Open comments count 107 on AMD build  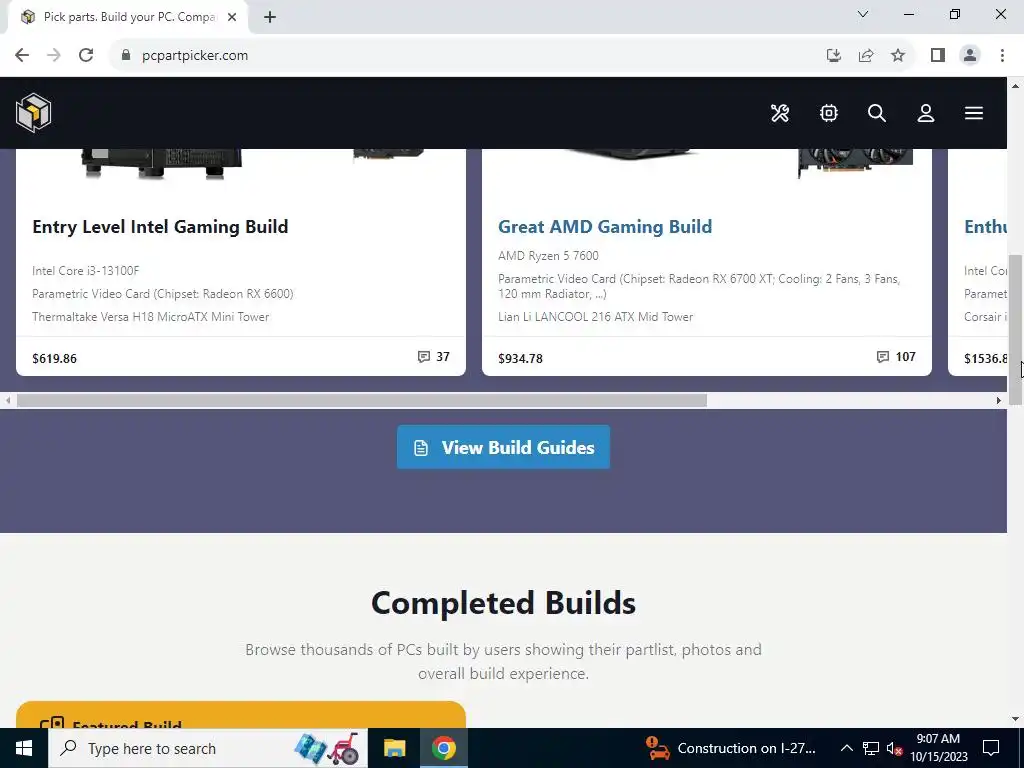pos(896,357)
